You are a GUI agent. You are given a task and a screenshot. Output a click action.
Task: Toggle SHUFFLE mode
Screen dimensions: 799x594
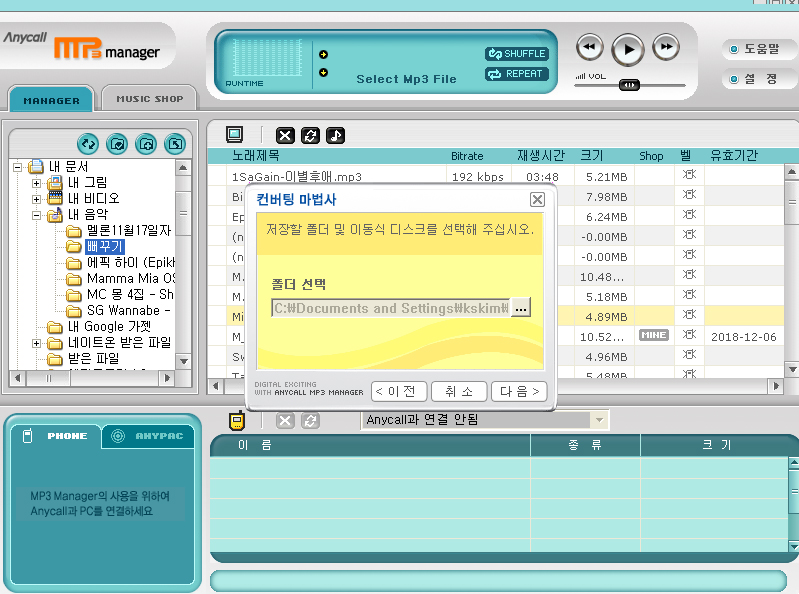coord(517,53)
